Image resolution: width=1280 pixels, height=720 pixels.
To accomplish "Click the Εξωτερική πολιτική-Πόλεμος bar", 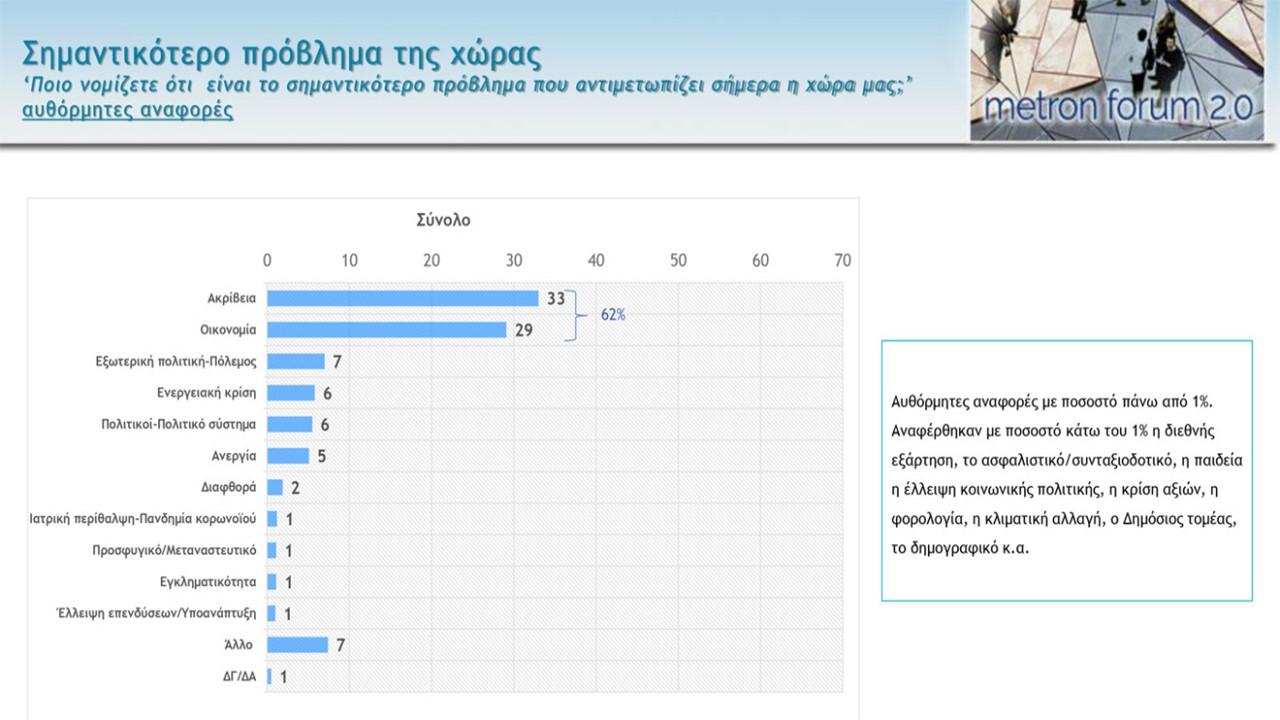I will (295, 361).
